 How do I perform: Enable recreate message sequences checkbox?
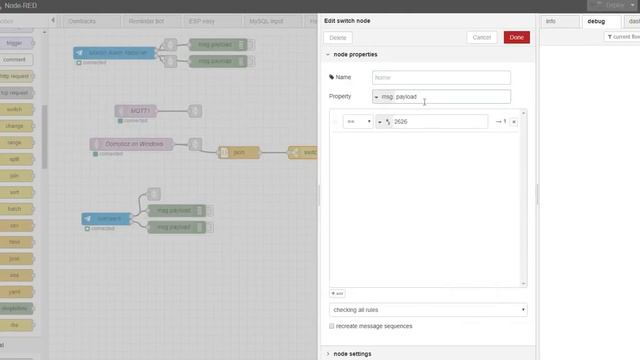coord(331,326)
